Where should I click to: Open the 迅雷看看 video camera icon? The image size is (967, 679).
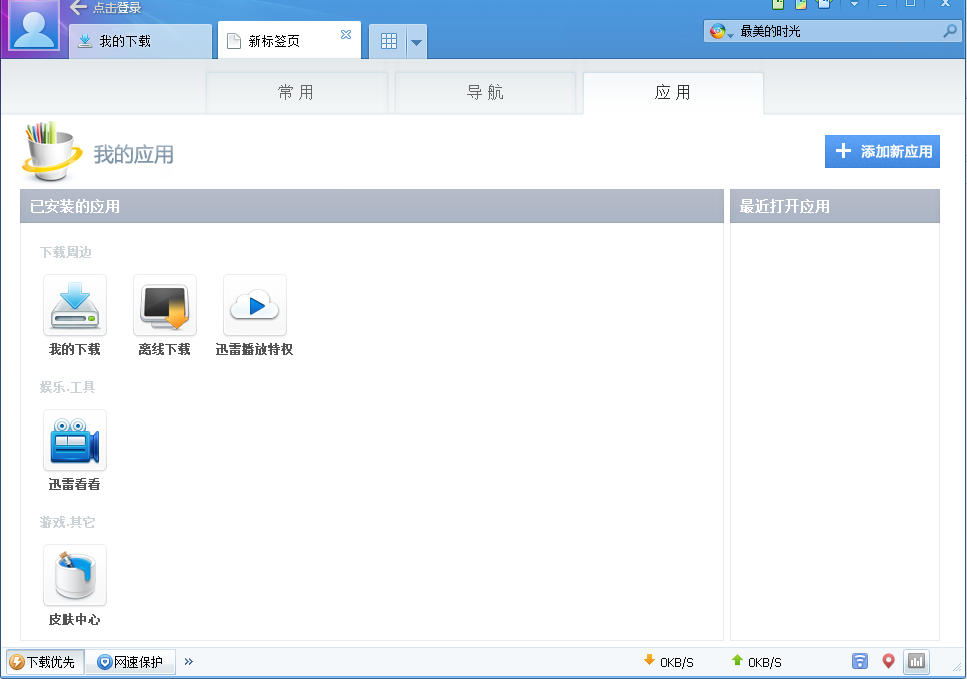pyautogui.click(x=75, y=440)
